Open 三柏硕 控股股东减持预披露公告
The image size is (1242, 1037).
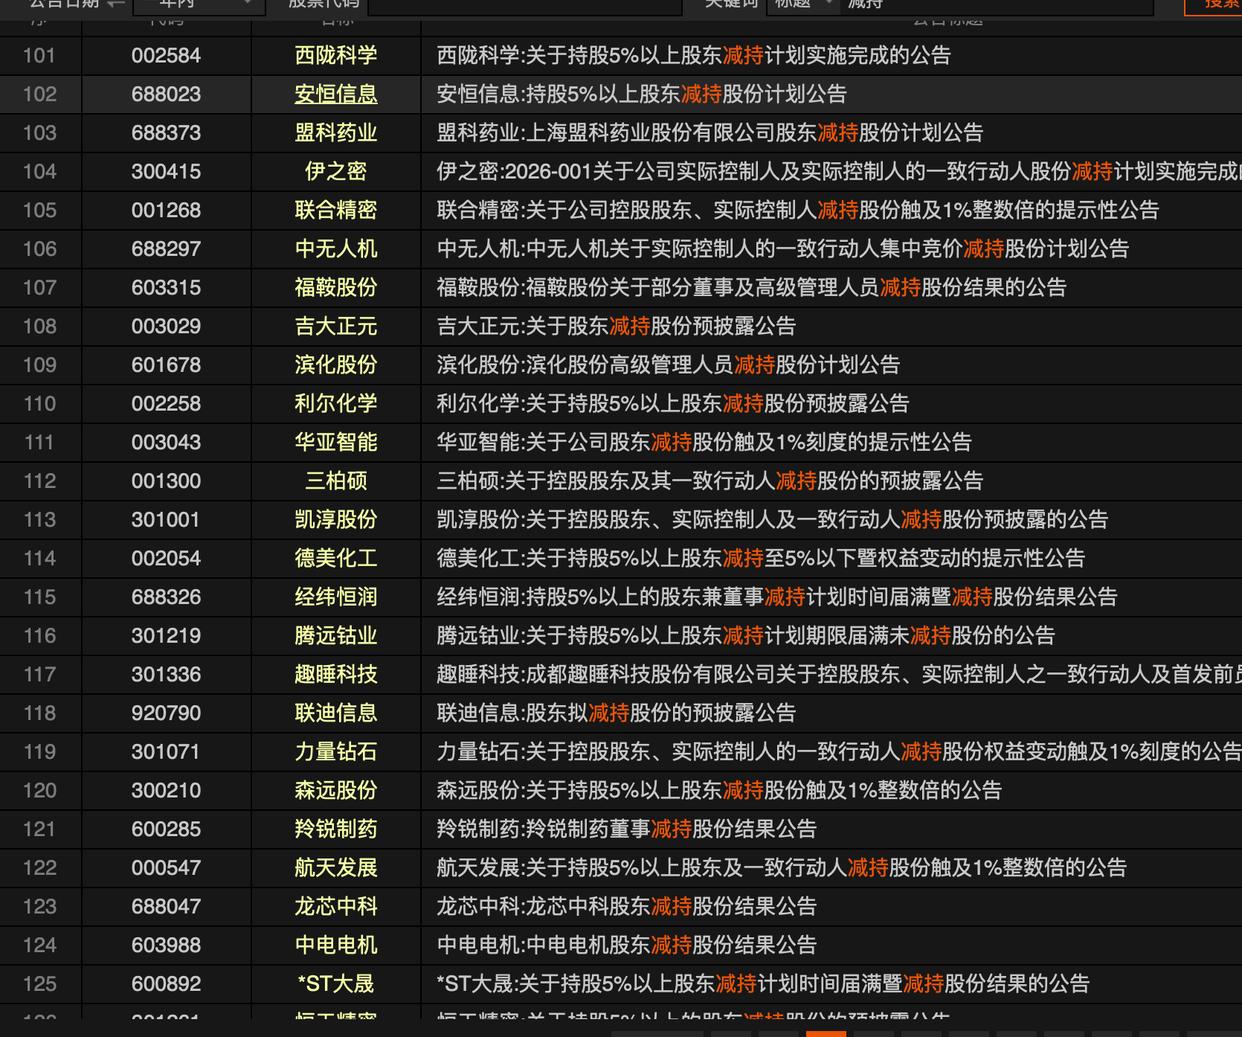[709, 481]
